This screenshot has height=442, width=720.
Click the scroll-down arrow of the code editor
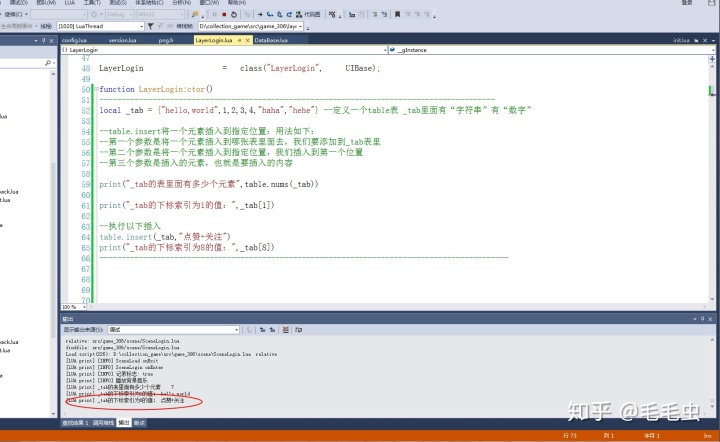coord(712,300)
